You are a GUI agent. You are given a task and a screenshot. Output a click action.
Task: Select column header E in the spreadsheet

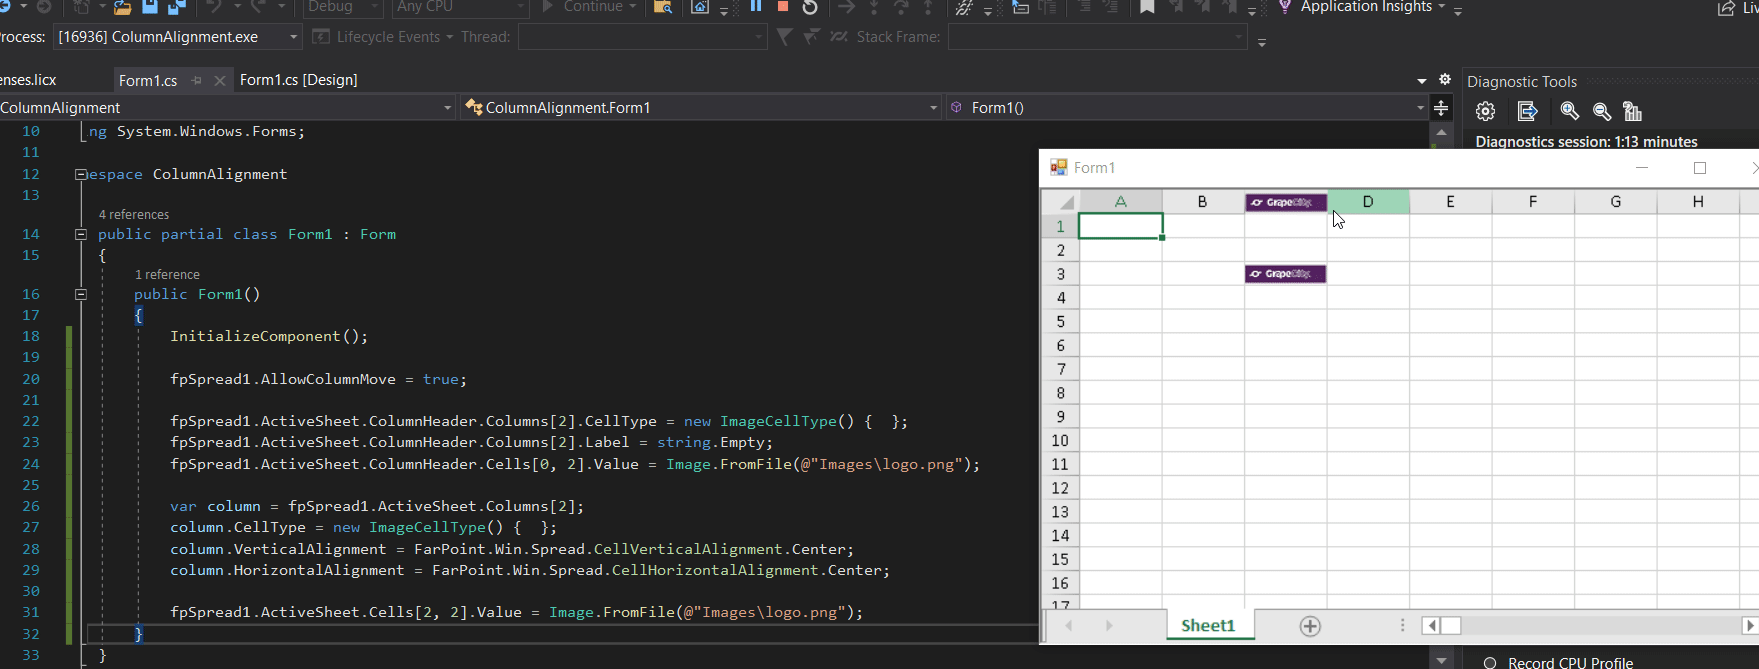pyautogui.click(x=1450, y=202)
